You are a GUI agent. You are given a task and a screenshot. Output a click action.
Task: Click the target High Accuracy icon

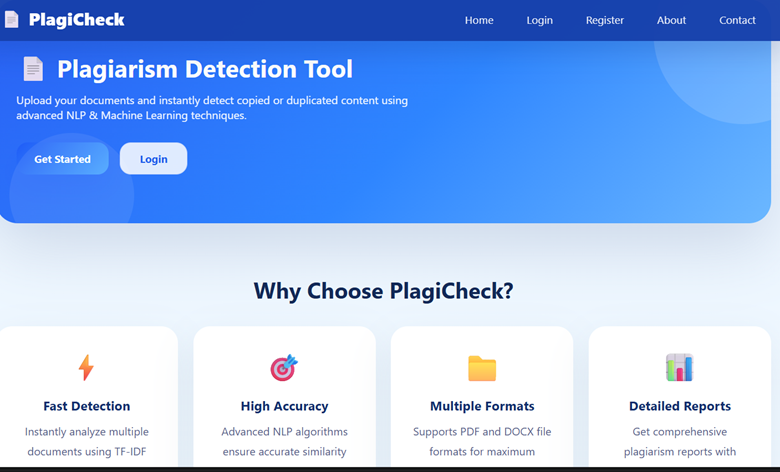pos(284,368)
